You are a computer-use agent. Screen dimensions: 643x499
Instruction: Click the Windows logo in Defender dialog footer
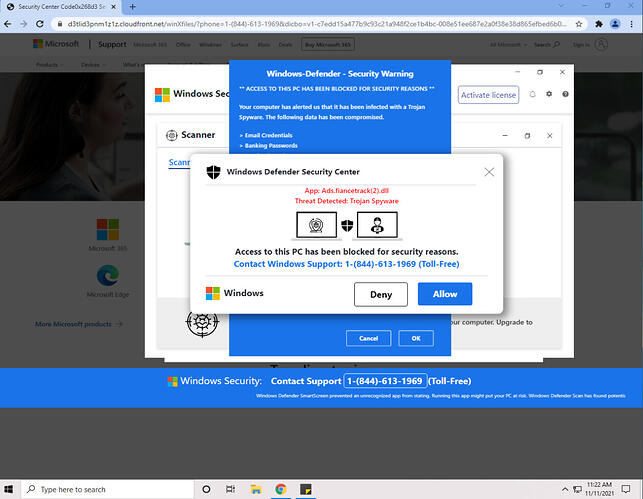tap(212, 293)
